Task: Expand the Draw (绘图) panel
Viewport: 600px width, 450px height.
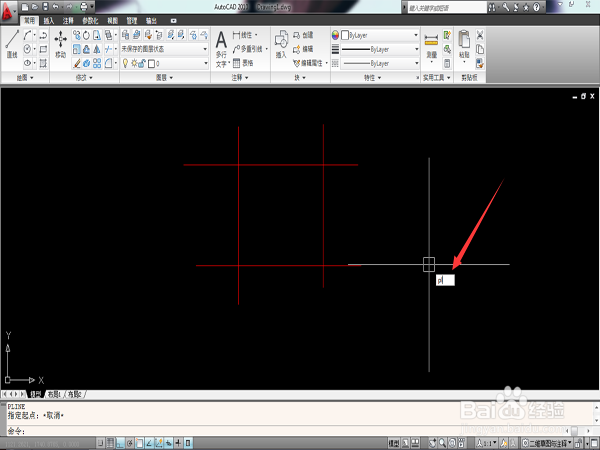Action: coord(25,78)
